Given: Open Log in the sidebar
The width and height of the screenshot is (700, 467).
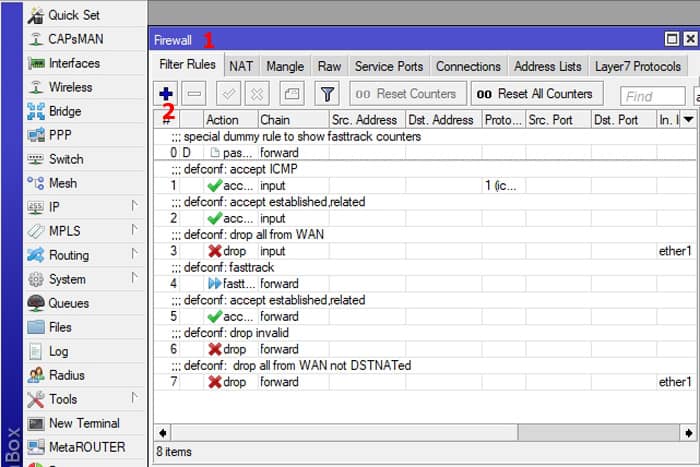Looking at the screenshot, I should point(84,351).
